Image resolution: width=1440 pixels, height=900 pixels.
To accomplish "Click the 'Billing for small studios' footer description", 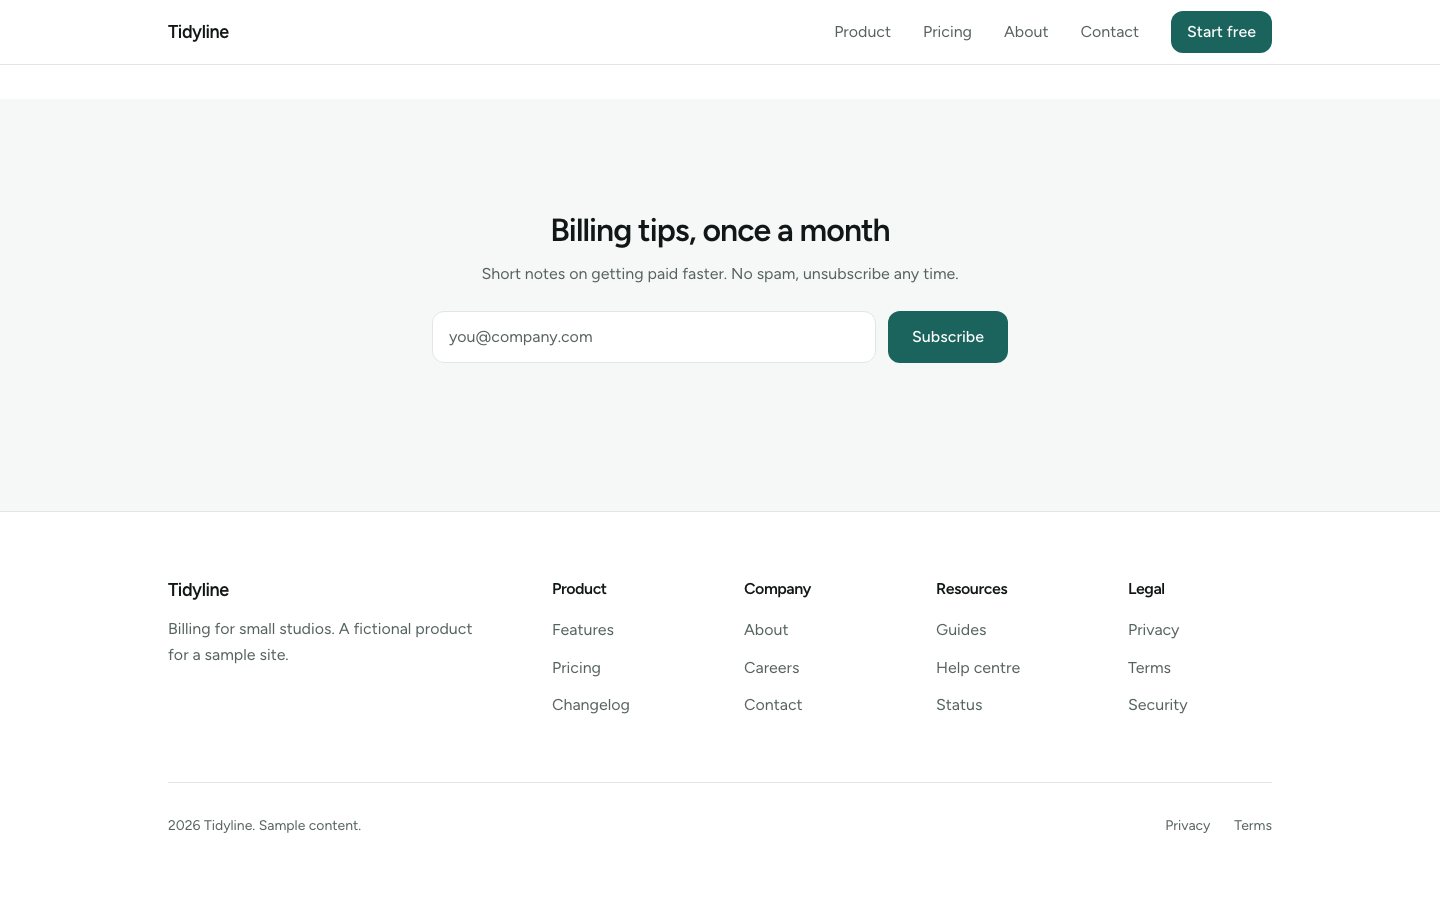I will (x=320, y=642).
